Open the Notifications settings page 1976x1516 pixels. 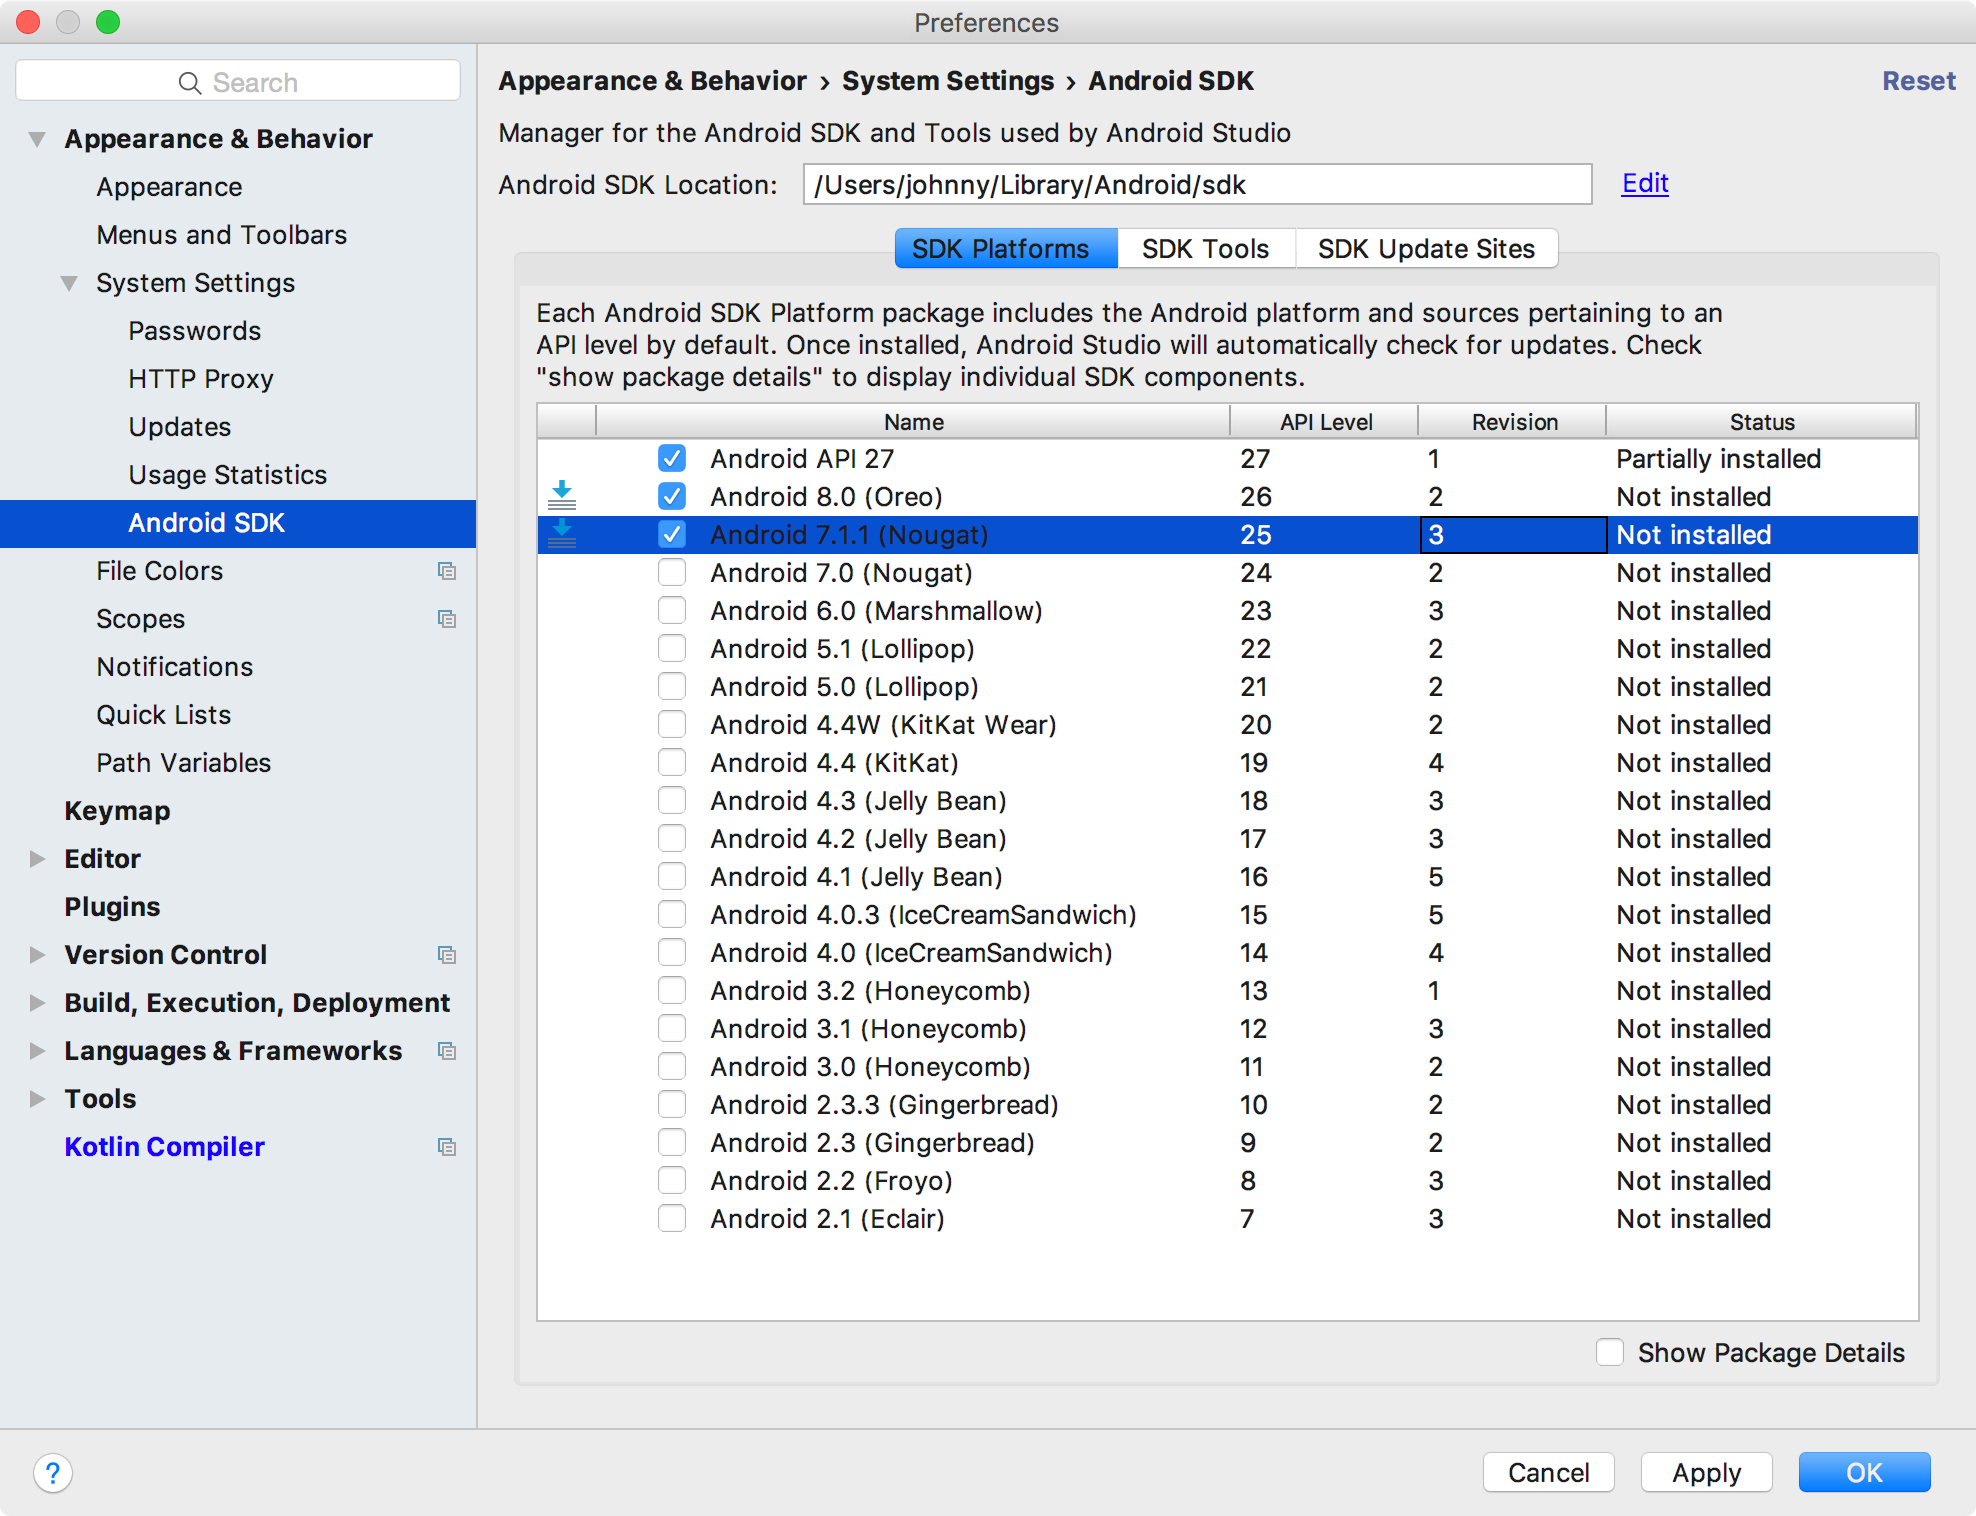click(175, 667)
